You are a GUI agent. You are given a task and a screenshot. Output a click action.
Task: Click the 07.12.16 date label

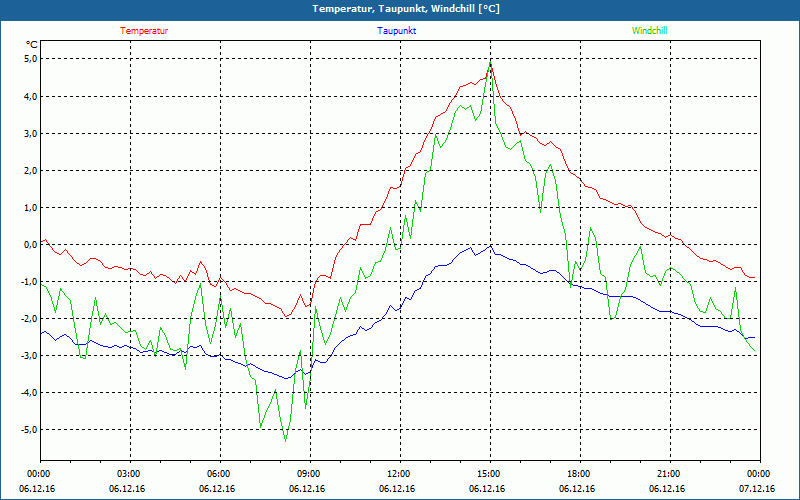(x=757, y=489)
